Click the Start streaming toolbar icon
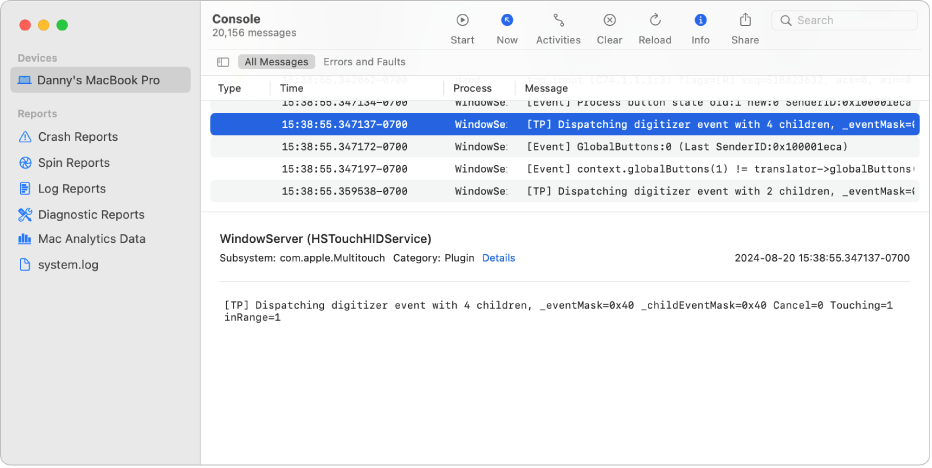 click(462, 20)
